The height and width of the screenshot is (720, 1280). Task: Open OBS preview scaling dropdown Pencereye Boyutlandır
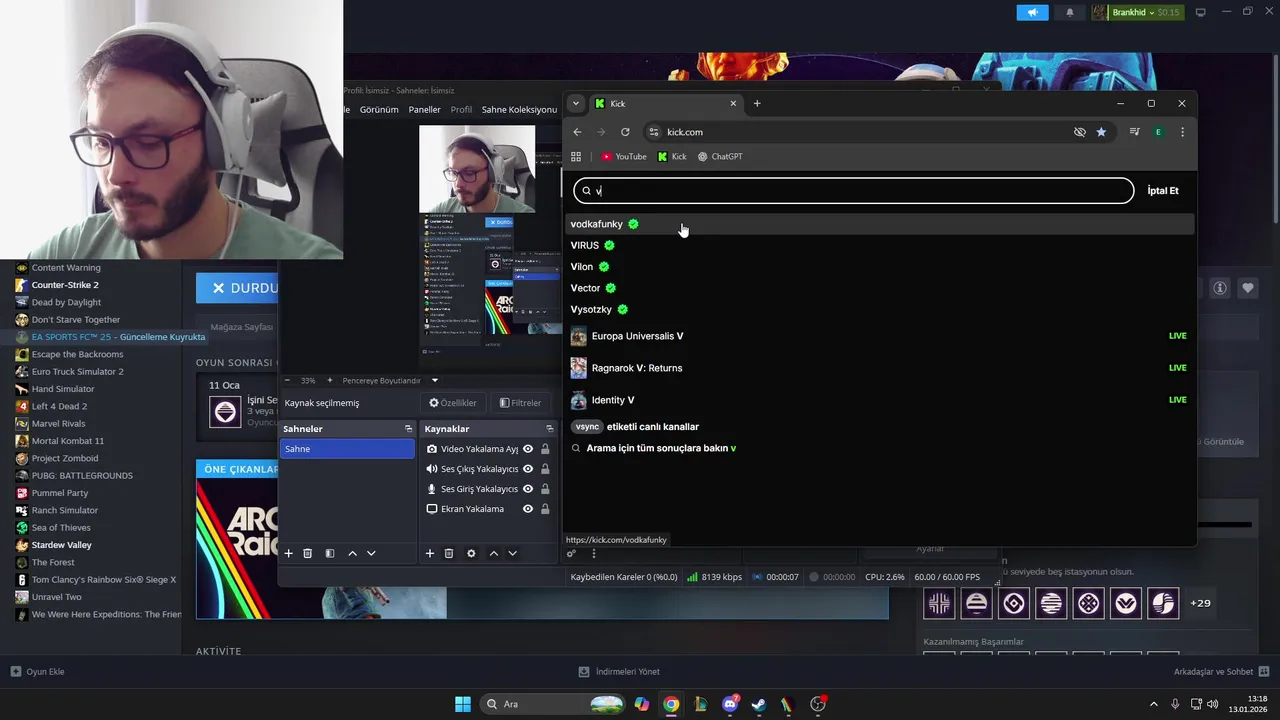tap(390, 380)
